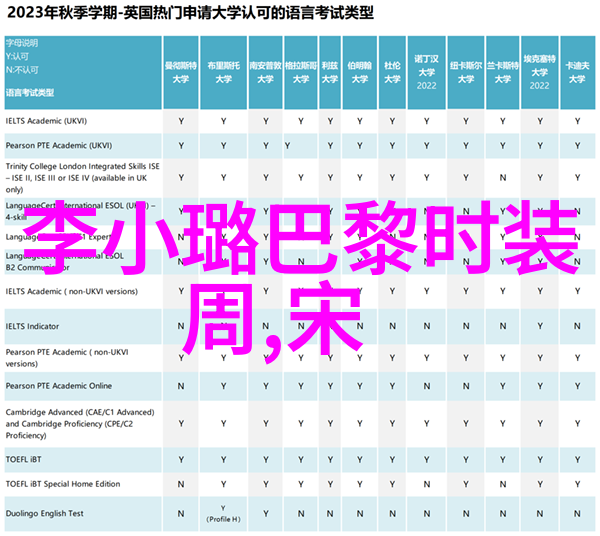Viewport: 600px width, 536px height.
Task: Click the 兰卡斯特大学 column header
Action: click(502, 72)
